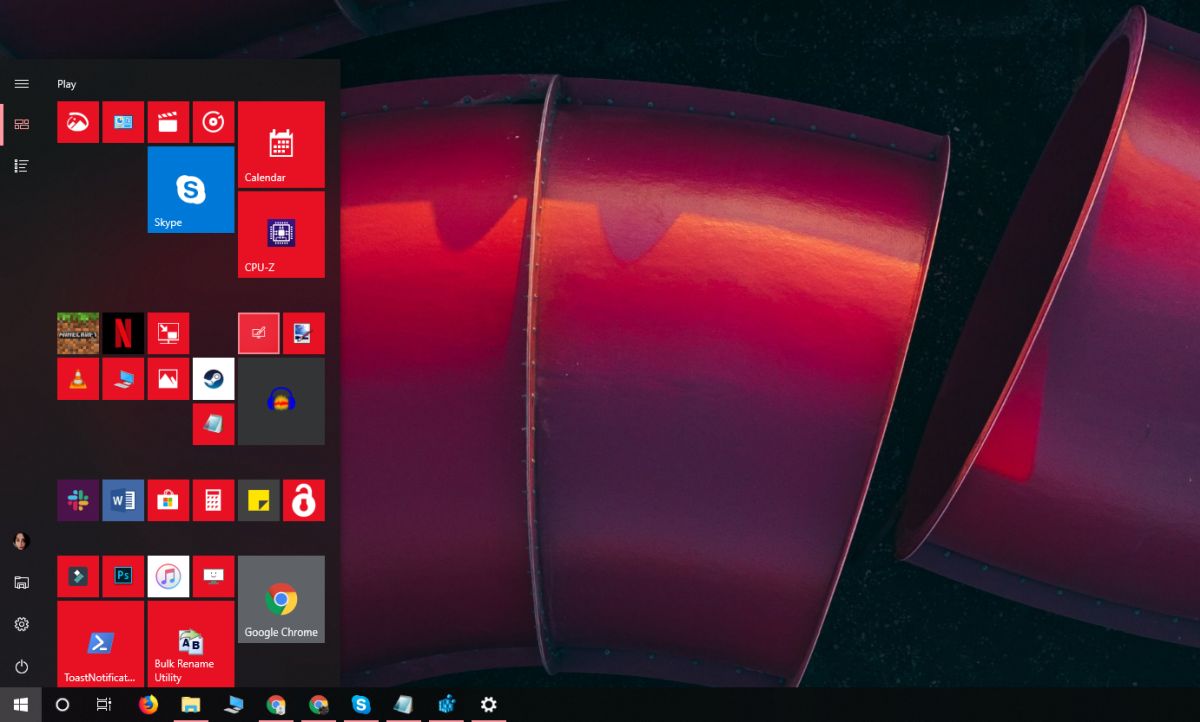
Task: Launch Steam from its tile
Action: (x=213, y=378)
